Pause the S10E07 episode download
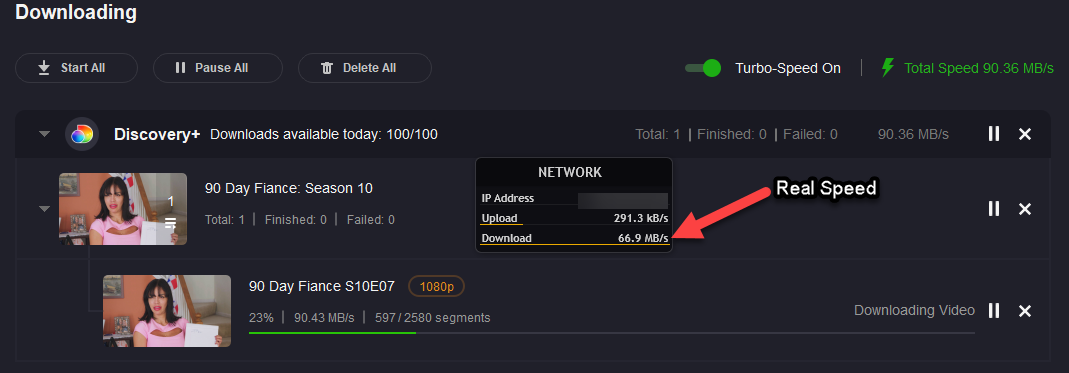This screenshot has width=1069, height=373. (x=993, y=310)
